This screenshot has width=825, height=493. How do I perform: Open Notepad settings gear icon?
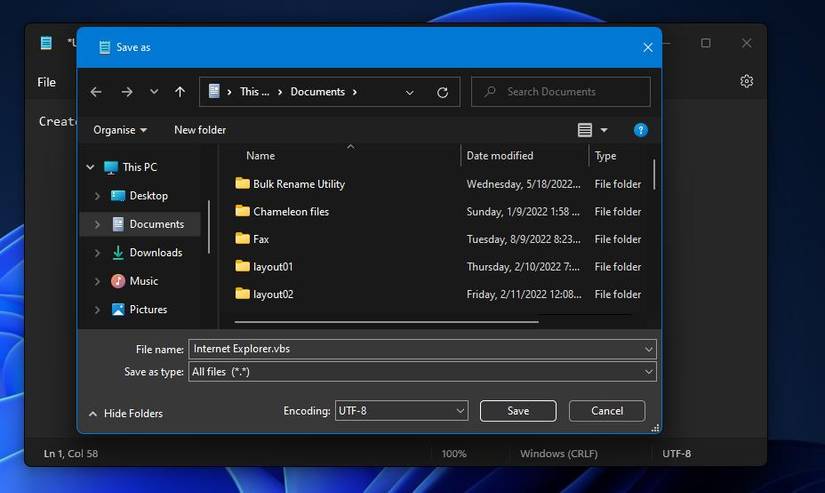tap(746, 81)
